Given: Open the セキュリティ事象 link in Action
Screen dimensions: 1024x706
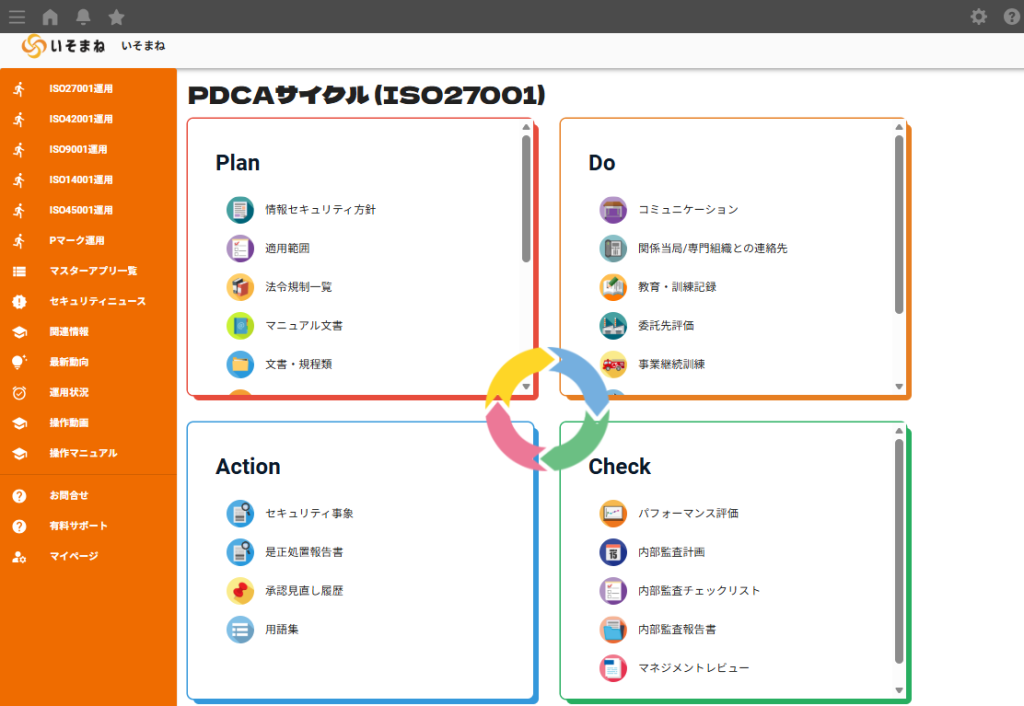Looking at the screenshot, I should pyautogui.click(x=309, y=514).
